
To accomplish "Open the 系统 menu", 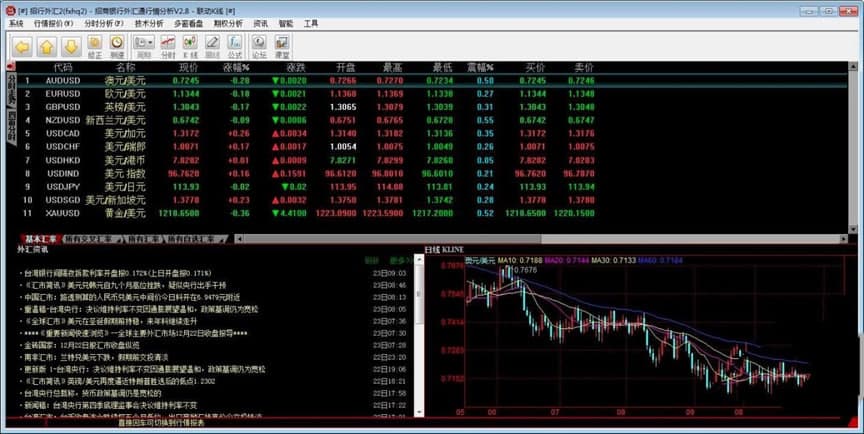I will coord(16,24).
